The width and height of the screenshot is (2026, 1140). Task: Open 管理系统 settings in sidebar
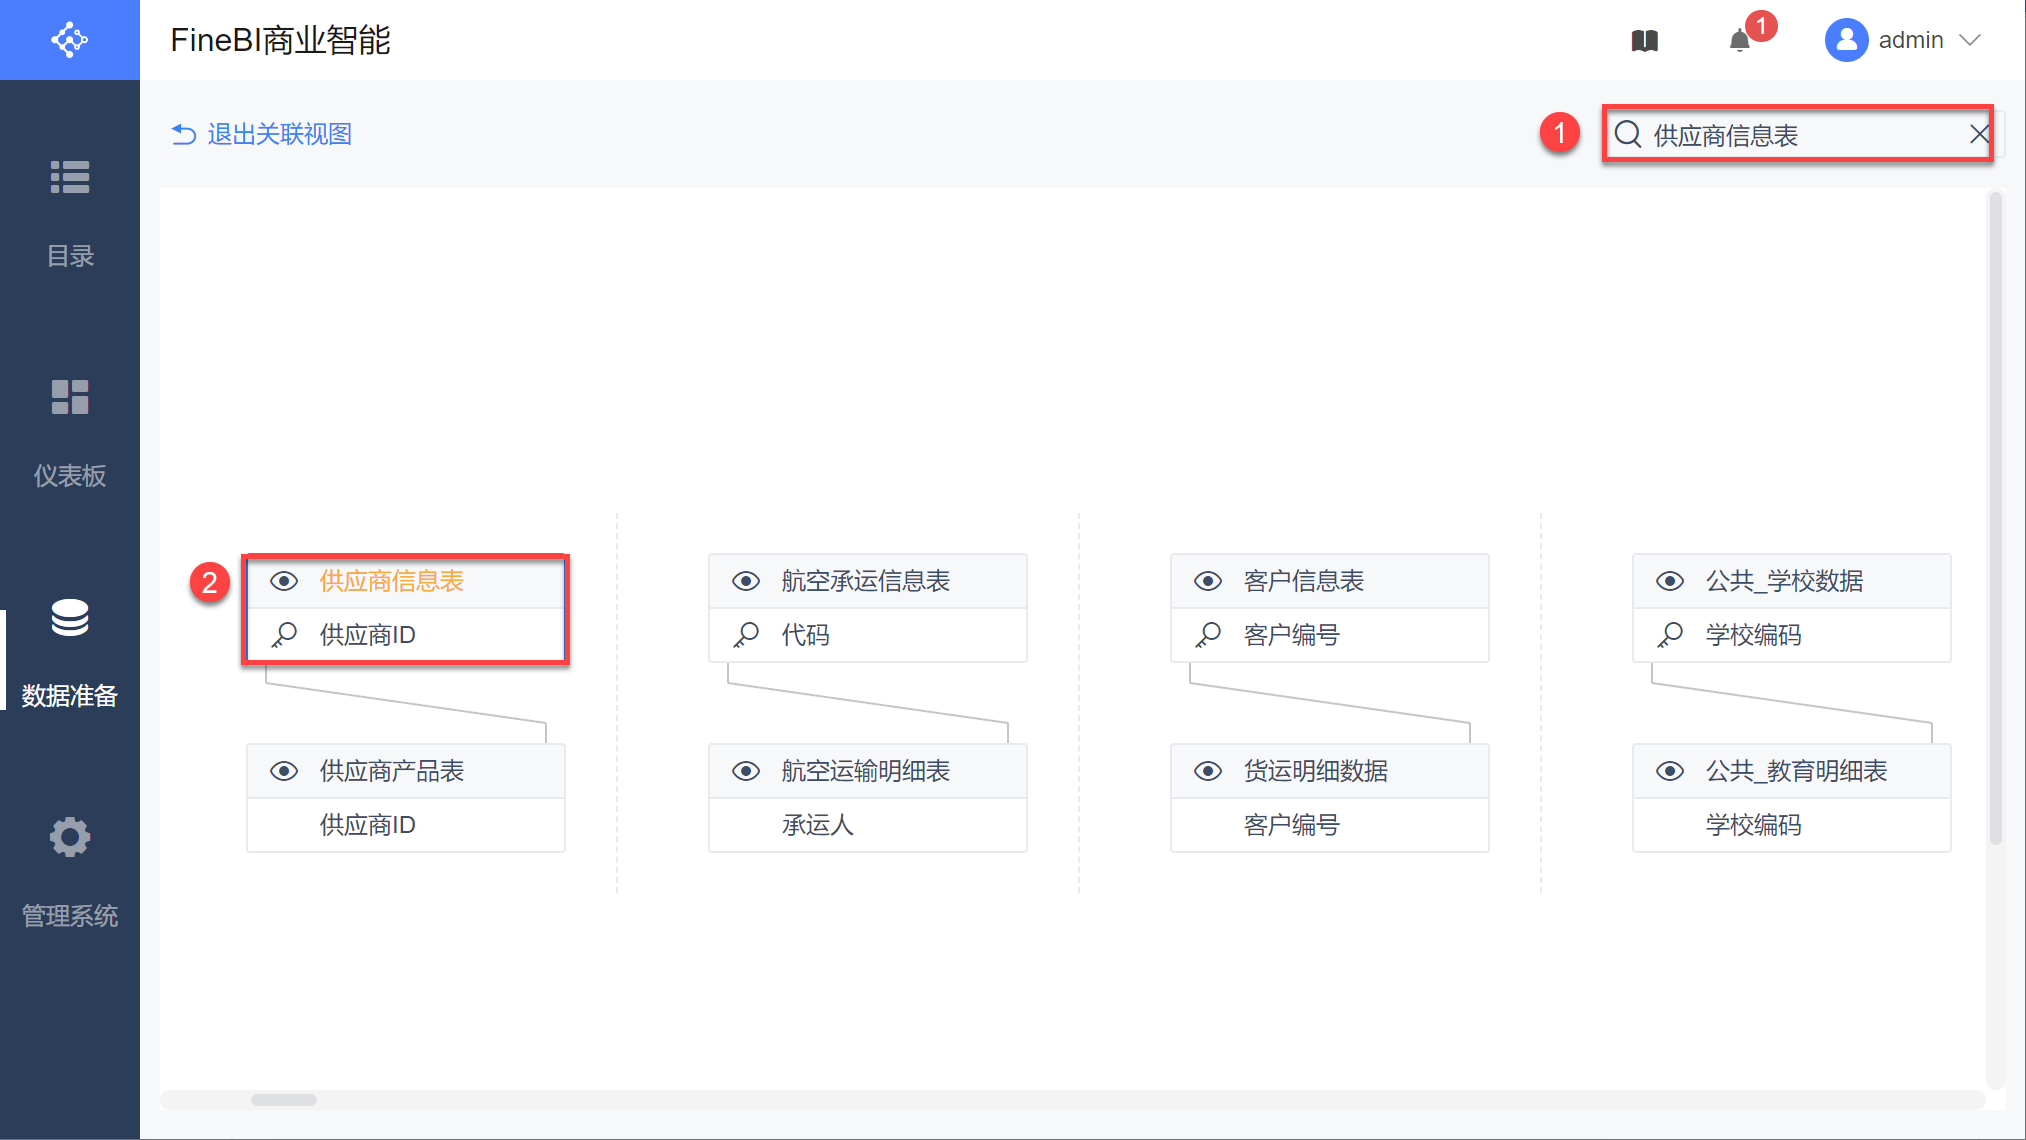pyautogui.click(x=70, y=872)
